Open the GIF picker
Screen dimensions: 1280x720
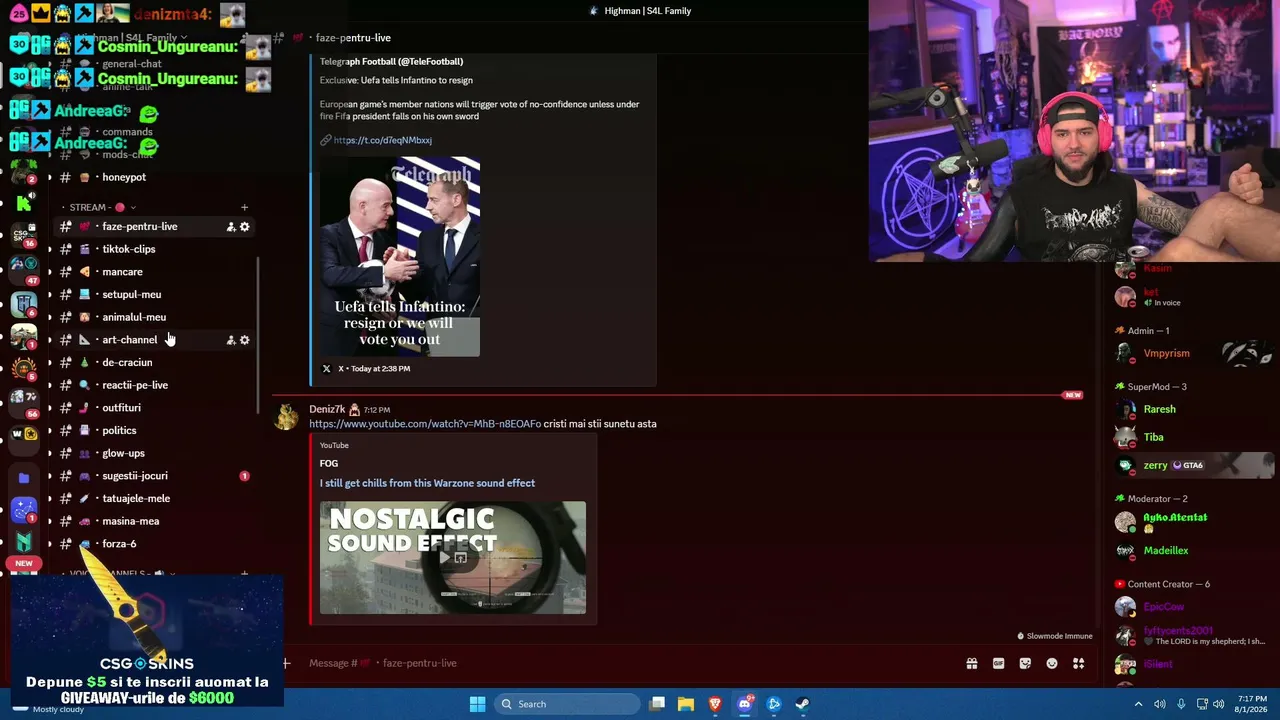click(998, 663)
